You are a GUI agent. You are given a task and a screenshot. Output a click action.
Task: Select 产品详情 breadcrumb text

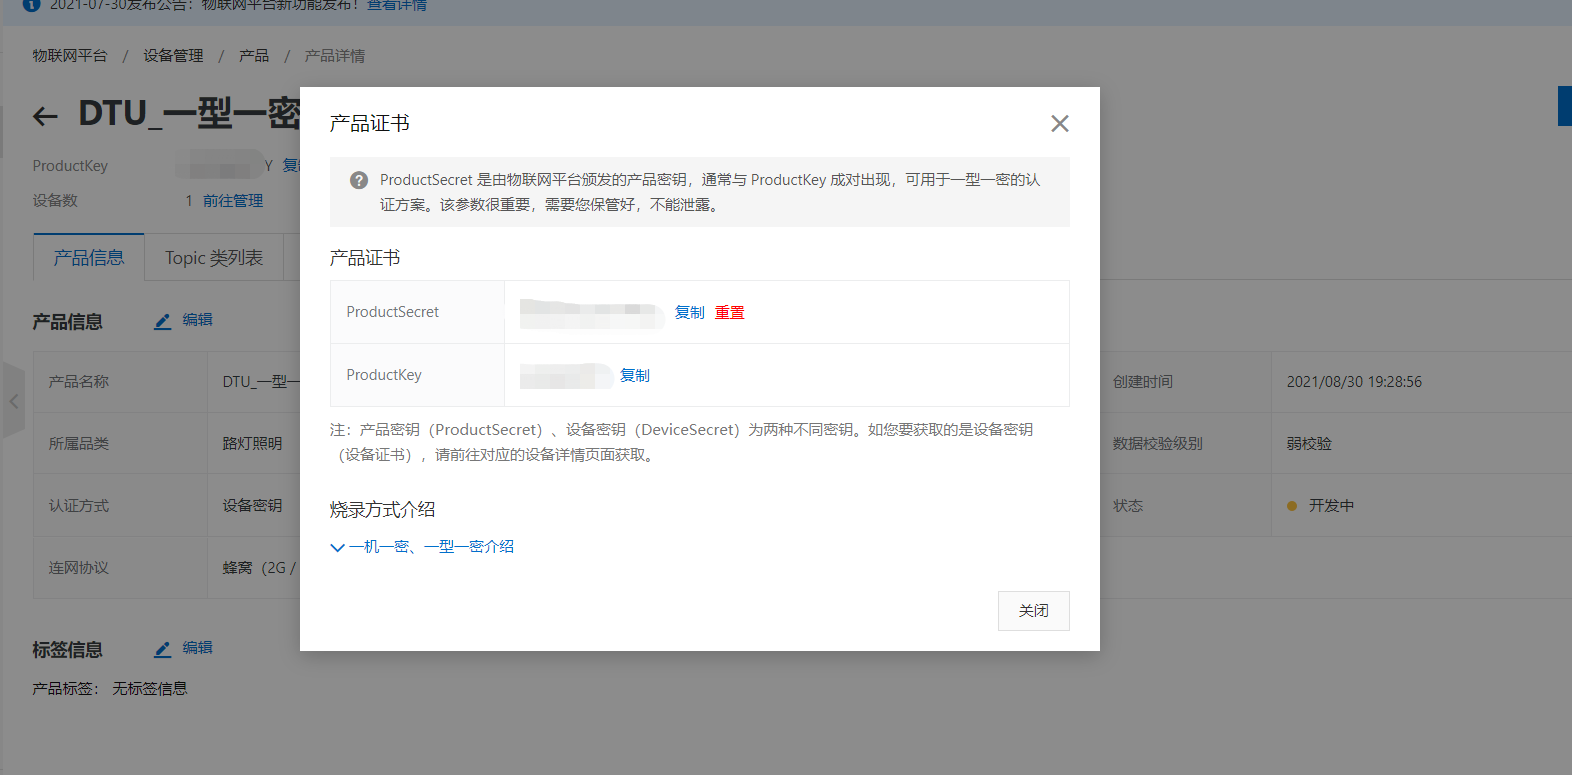point(335,56)
